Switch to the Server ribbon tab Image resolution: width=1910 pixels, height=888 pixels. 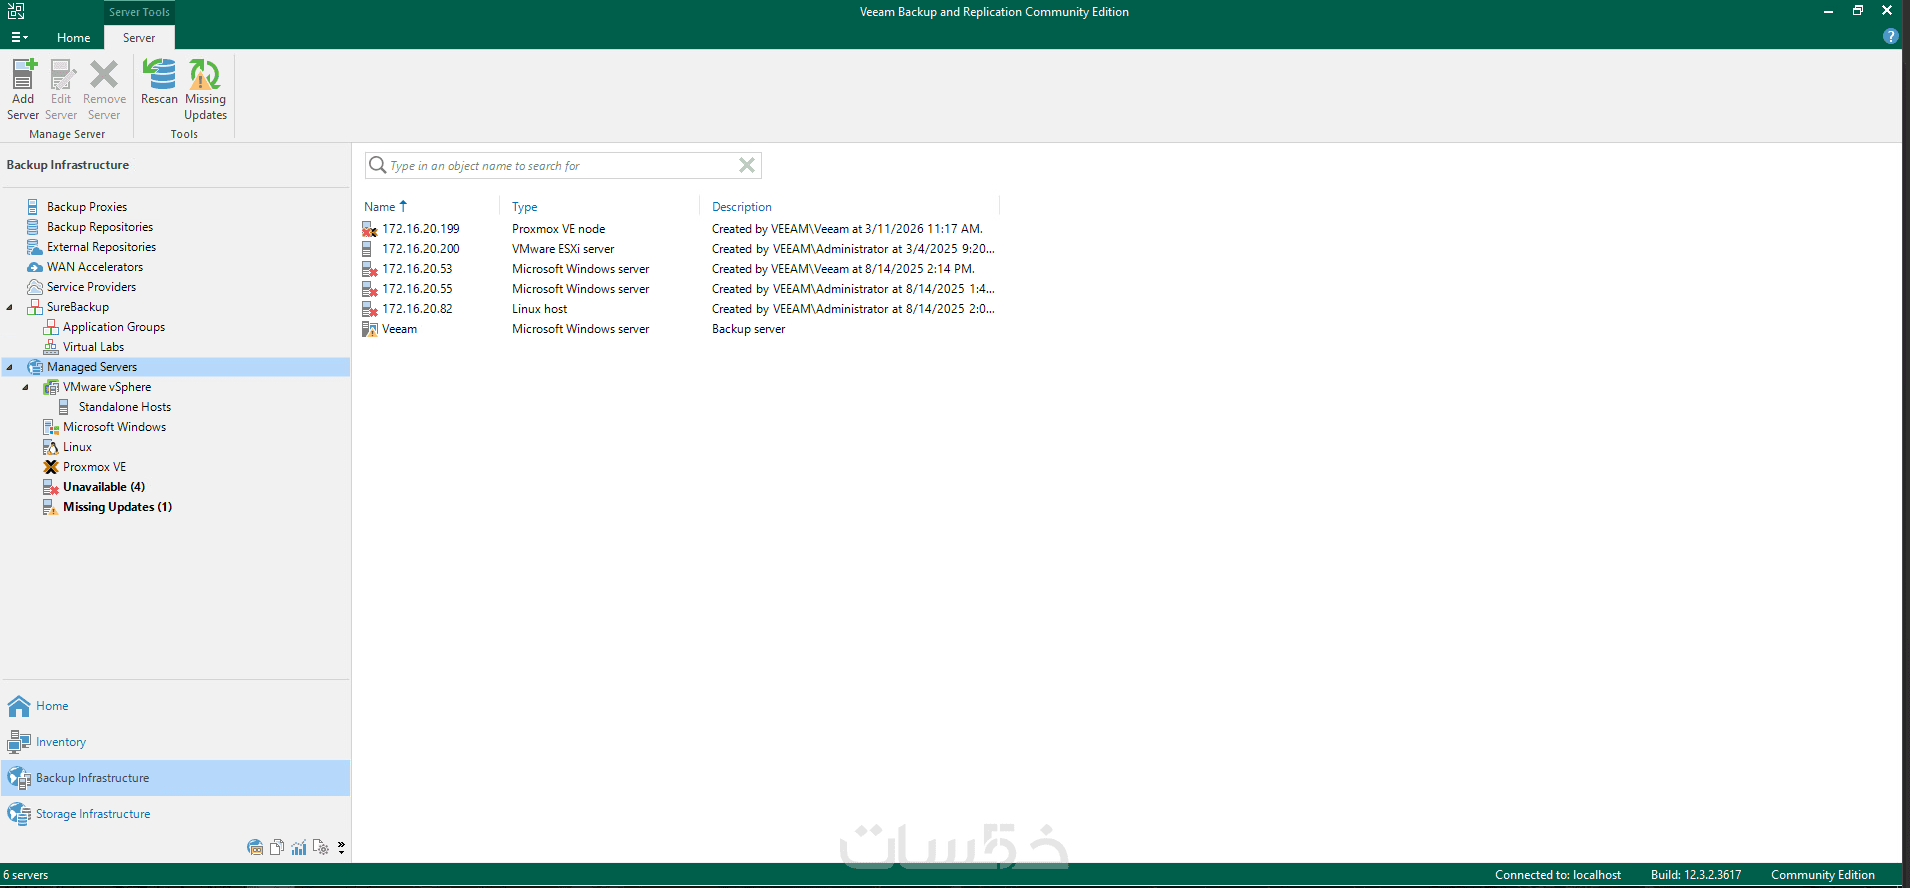[139, 37]
